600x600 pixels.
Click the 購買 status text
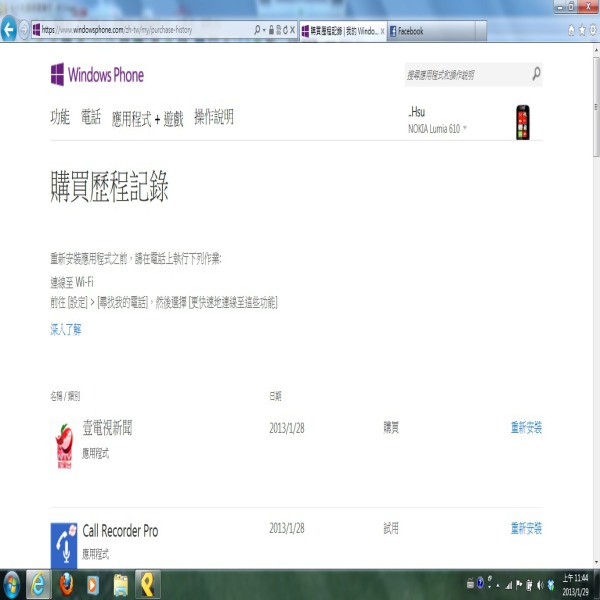[x=391, y=427]
